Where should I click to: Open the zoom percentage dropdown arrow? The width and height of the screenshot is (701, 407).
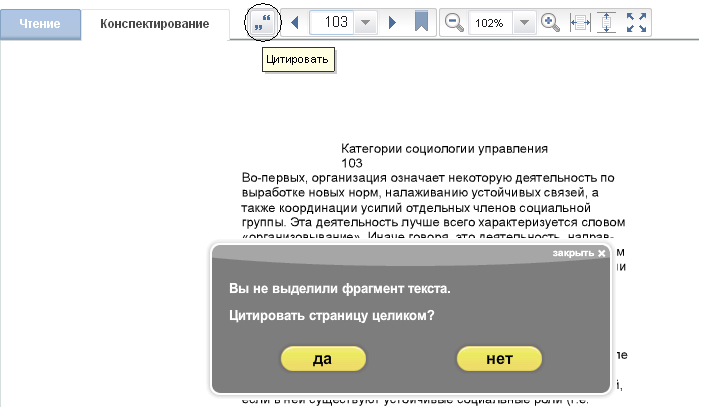[x=524, y=22]
